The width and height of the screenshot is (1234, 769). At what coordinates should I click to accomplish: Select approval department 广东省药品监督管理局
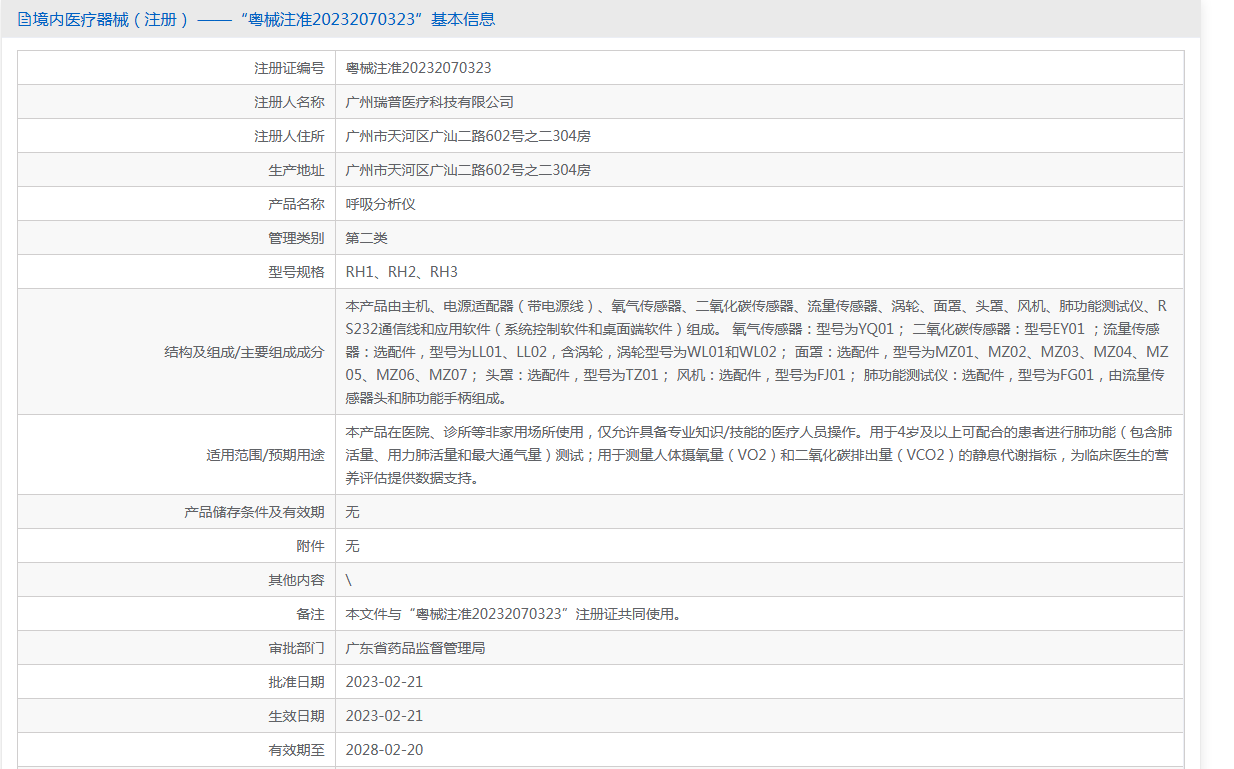pyautogui.click(x=416, y=648)
